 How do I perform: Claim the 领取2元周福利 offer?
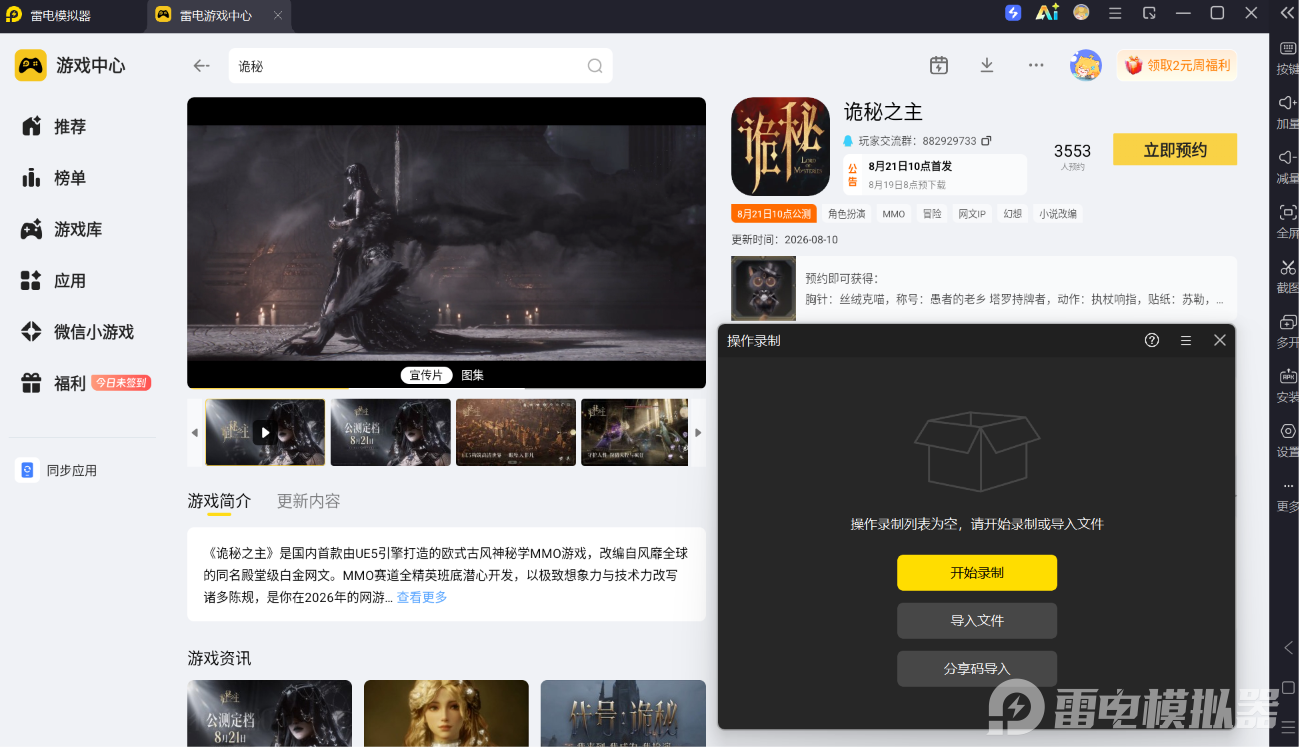1177,65
